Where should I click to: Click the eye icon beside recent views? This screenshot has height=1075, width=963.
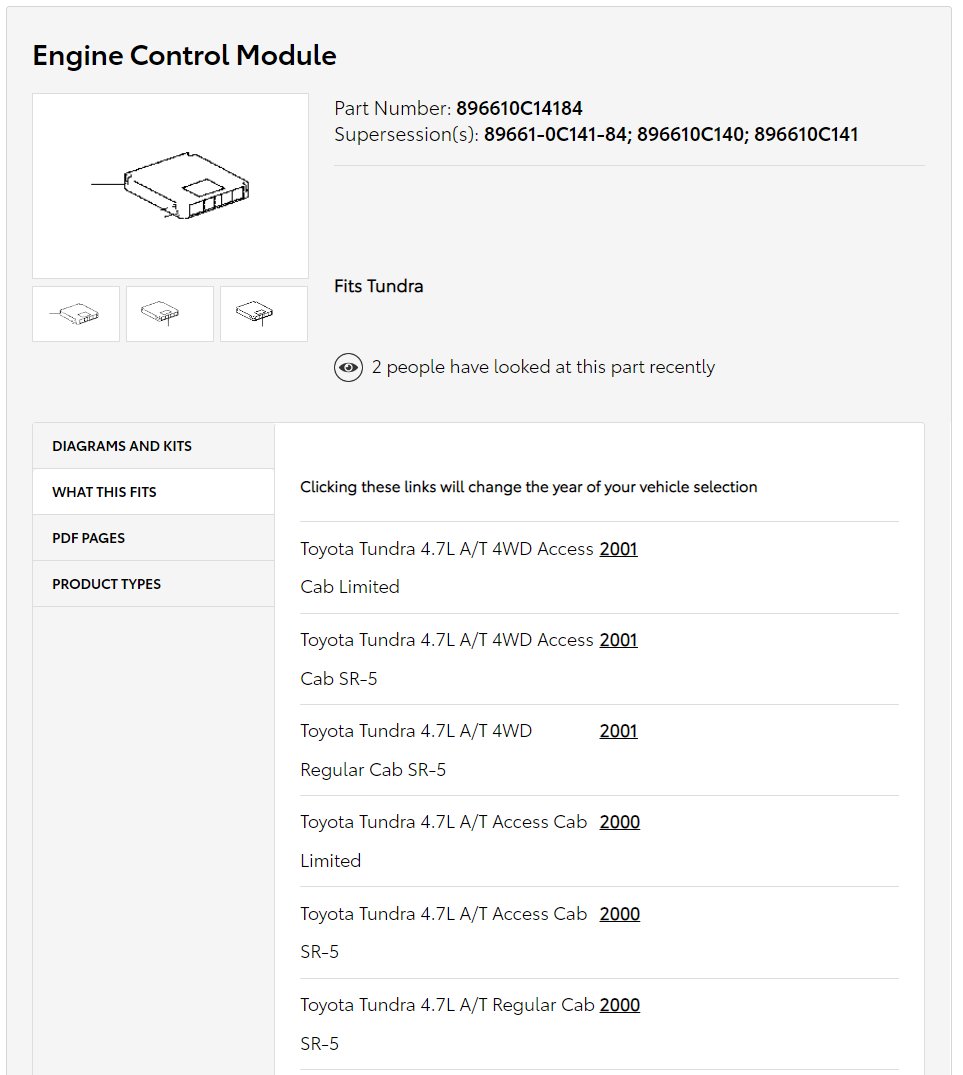[x=348, y=367]
